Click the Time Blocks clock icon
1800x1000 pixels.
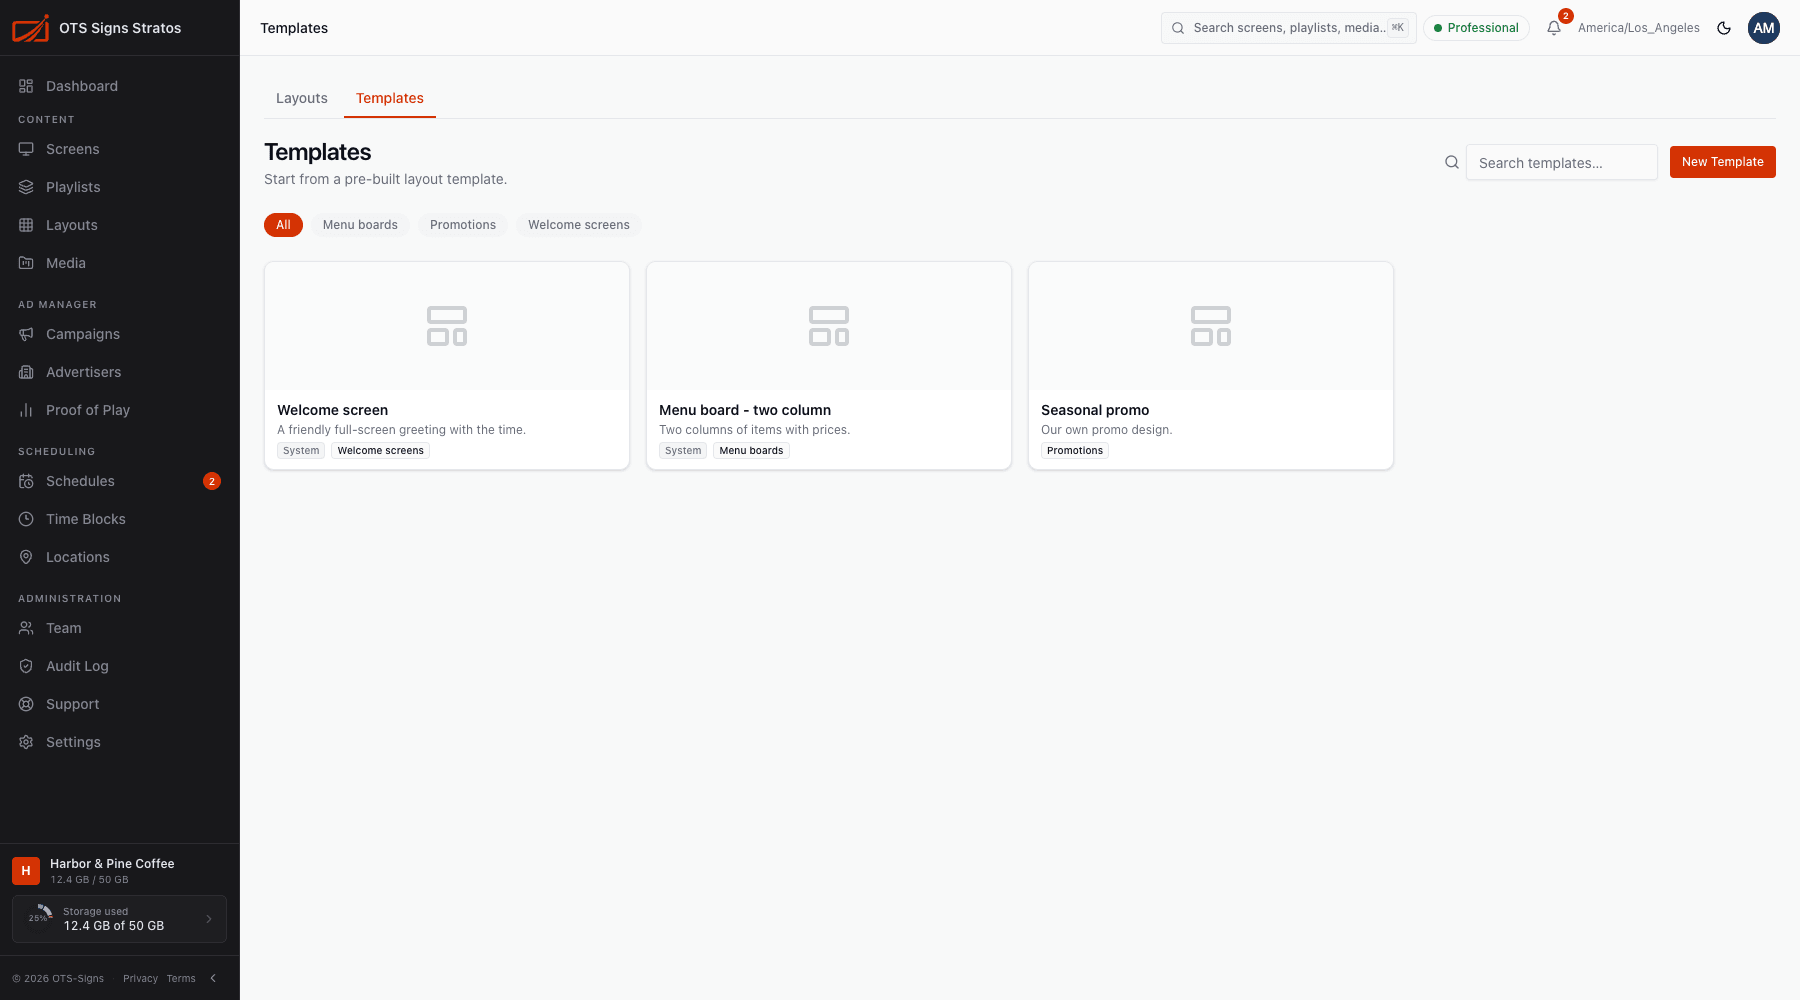[26, 519]
